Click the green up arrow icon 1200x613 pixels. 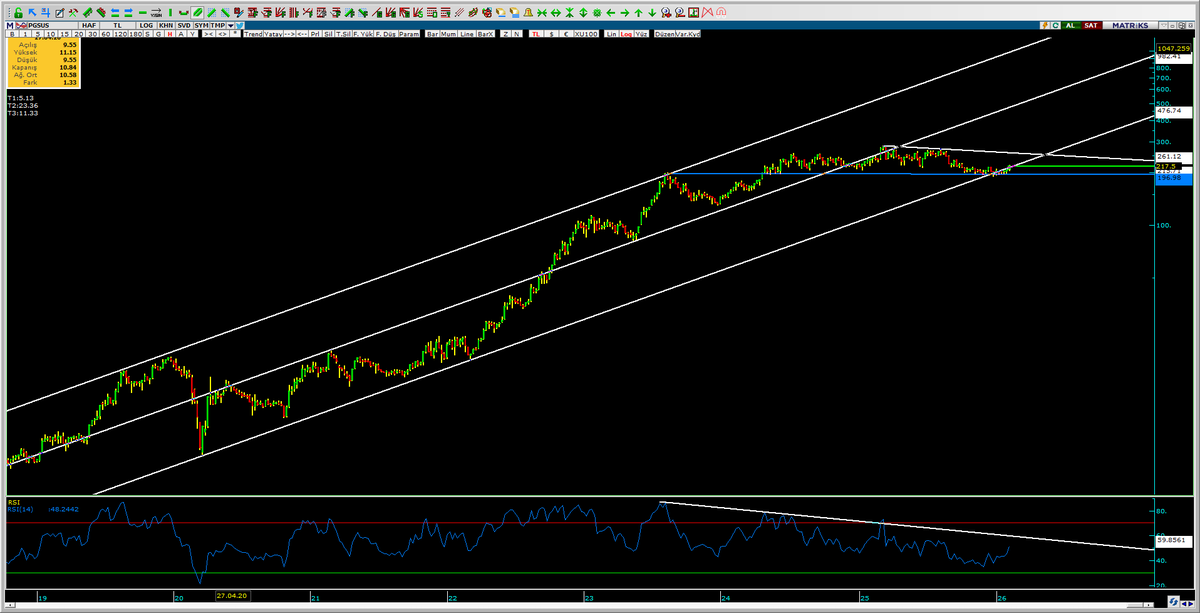pyautogui.click(x=638, y=13)
